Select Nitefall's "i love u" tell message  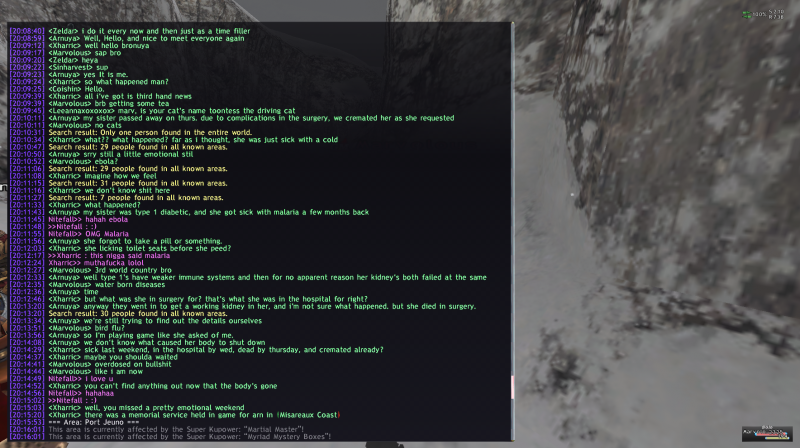point(77,379)
